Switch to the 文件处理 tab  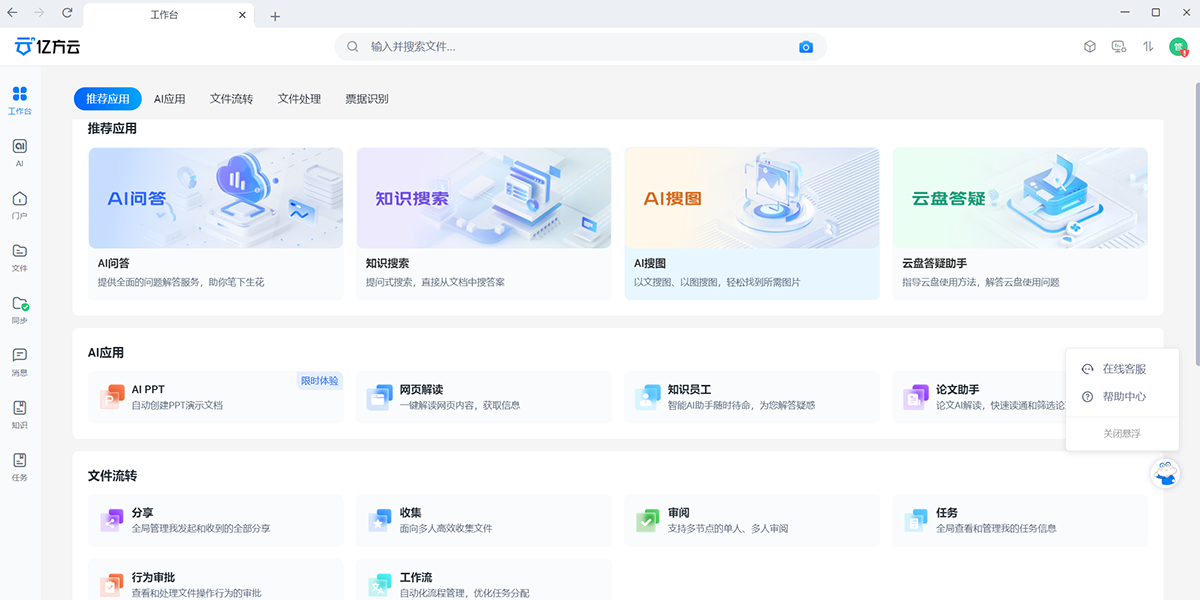pyautogui.click(x=299, y=99)
